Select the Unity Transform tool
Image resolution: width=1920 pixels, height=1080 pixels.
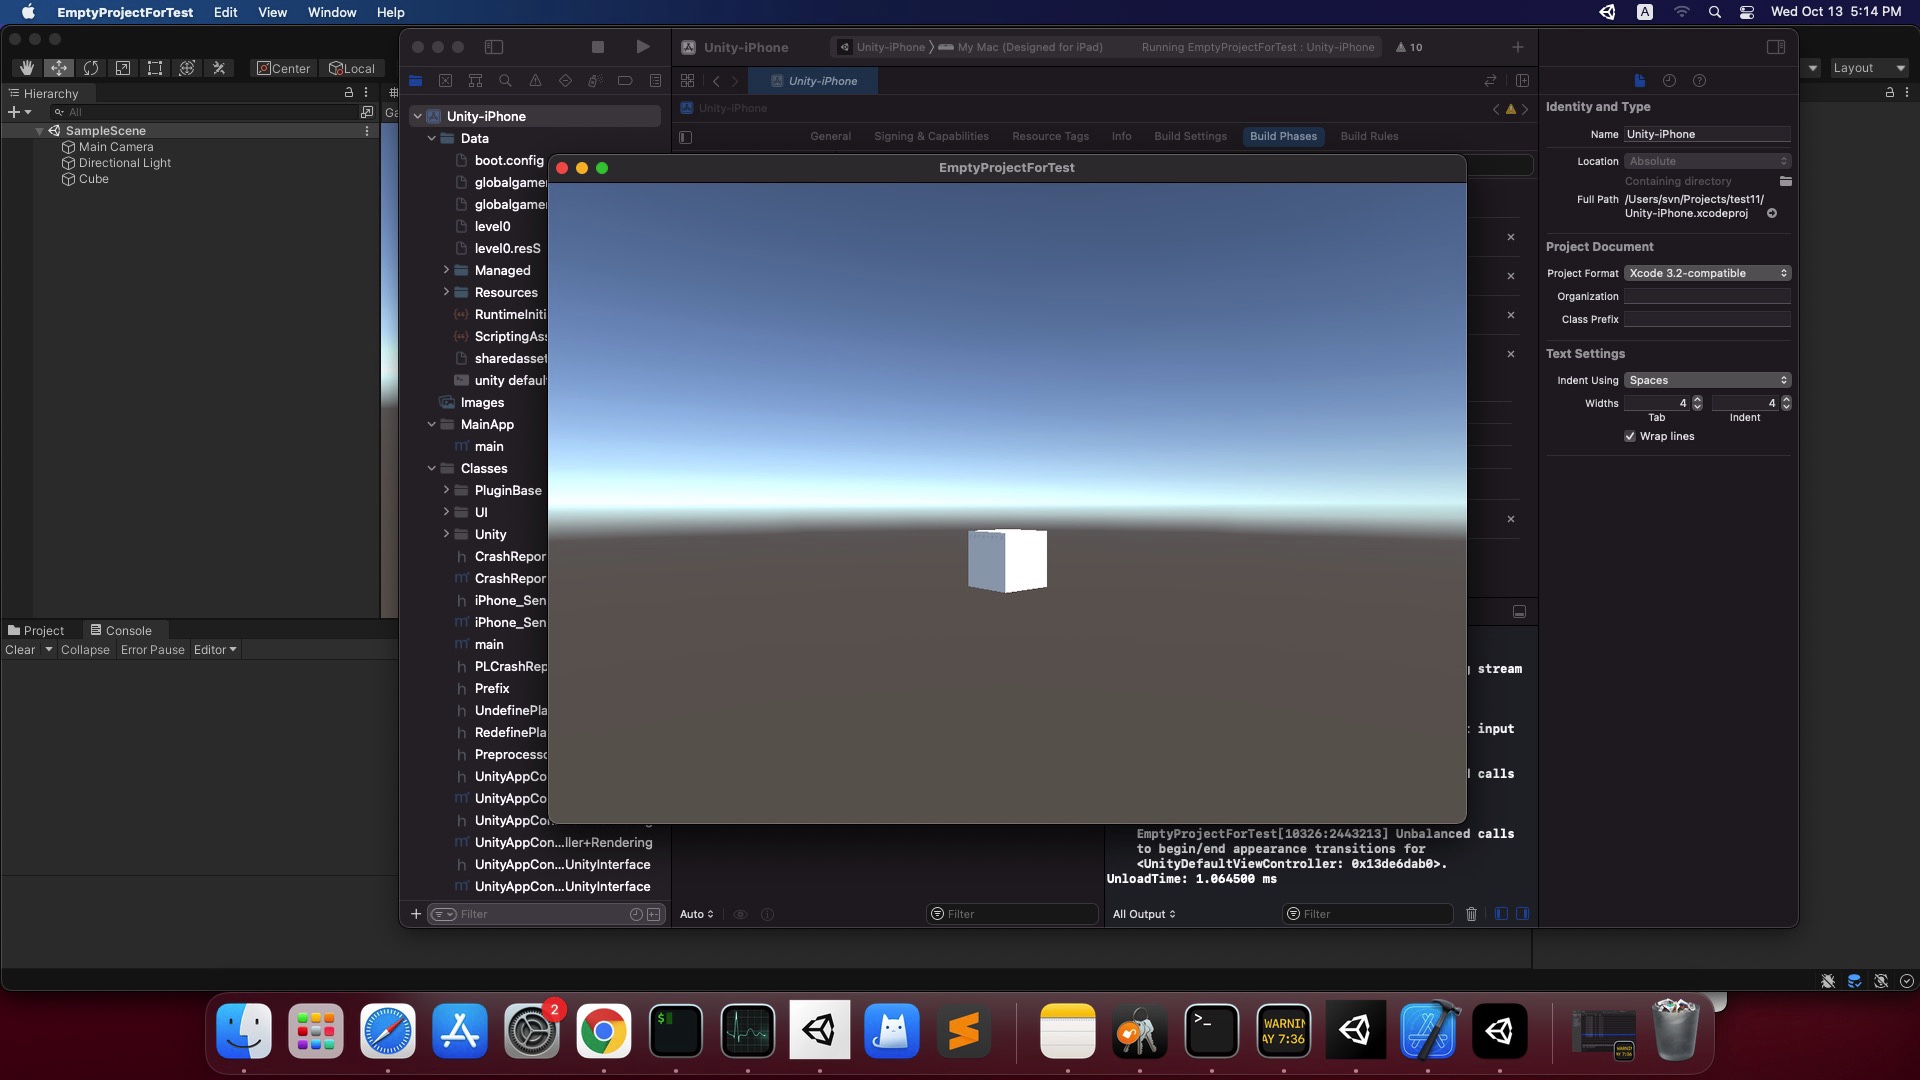coord(187,68)
